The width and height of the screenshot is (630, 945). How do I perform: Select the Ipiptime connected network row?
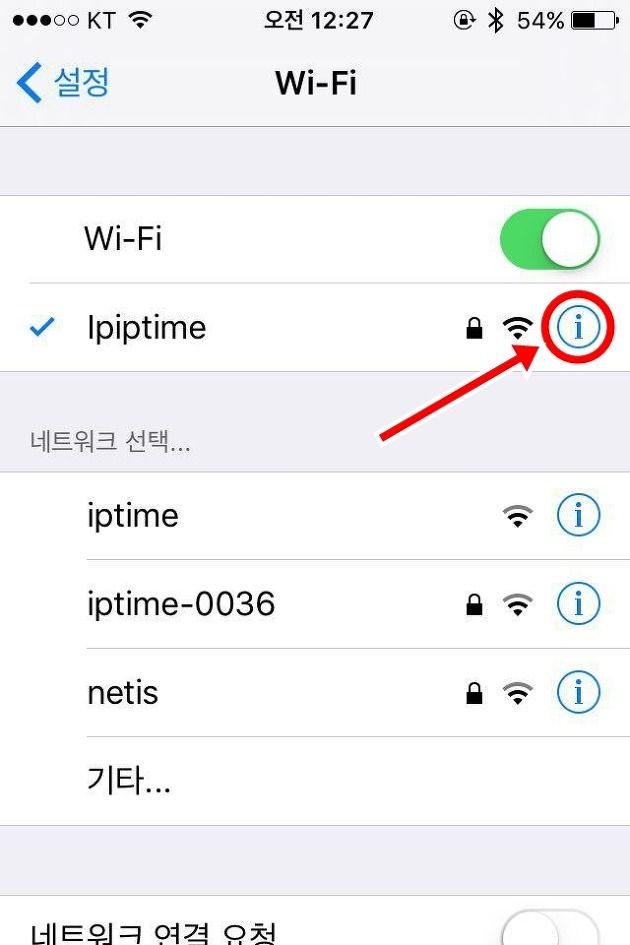point(315,327)
